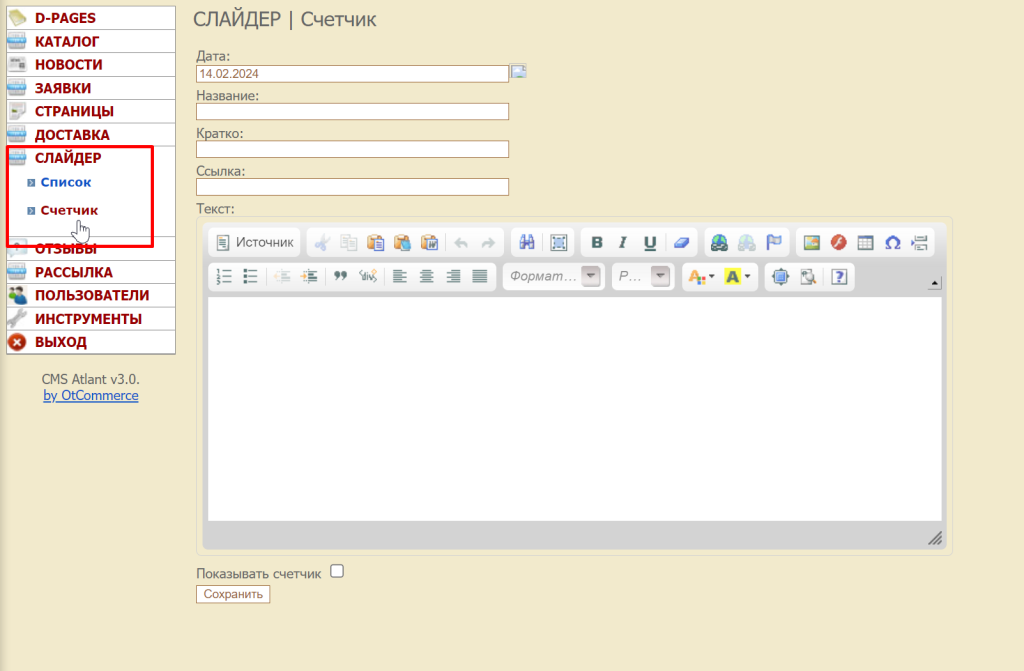The width and height of the screenshot is (1024, 671).
Task: Click the Кратко input field
Action: point(352,149)
